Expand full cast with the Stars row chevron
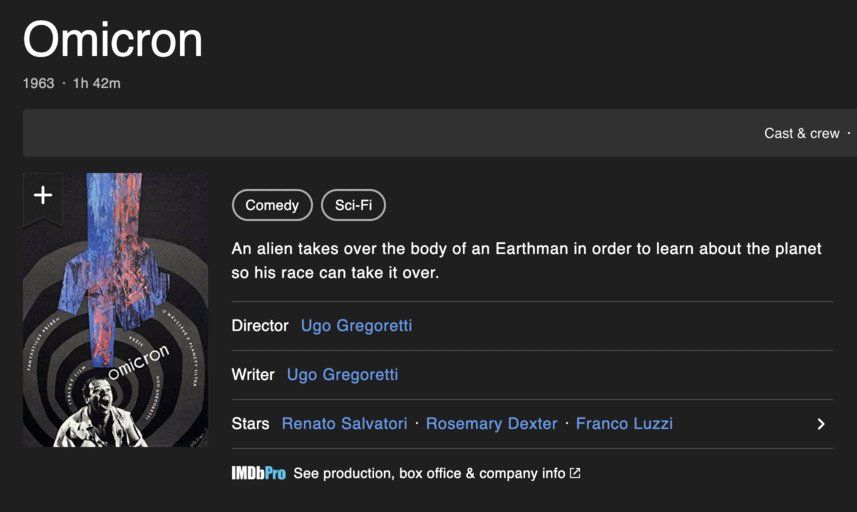Viewport: 857px width, 512px height. (820, 424)
